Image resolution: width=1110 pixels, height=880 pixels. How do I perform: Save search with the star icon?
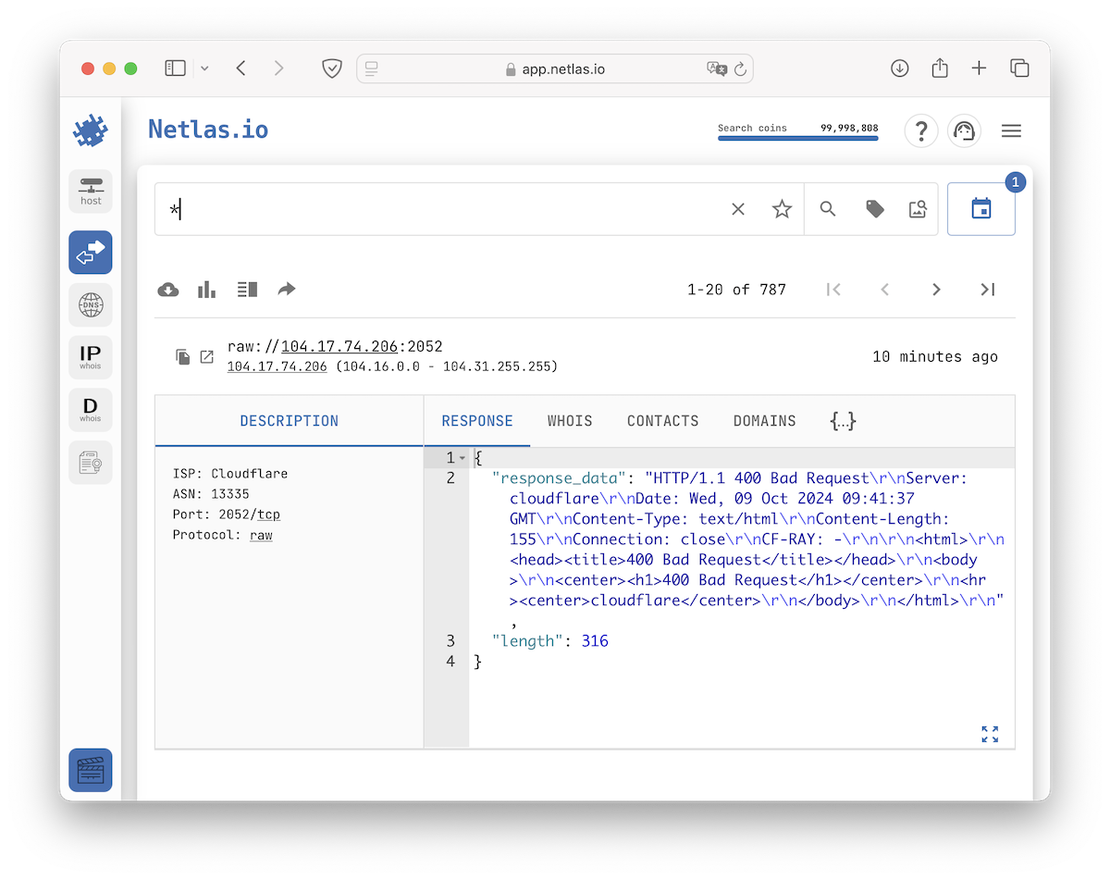pyautogui.click(x=782, y=209)
